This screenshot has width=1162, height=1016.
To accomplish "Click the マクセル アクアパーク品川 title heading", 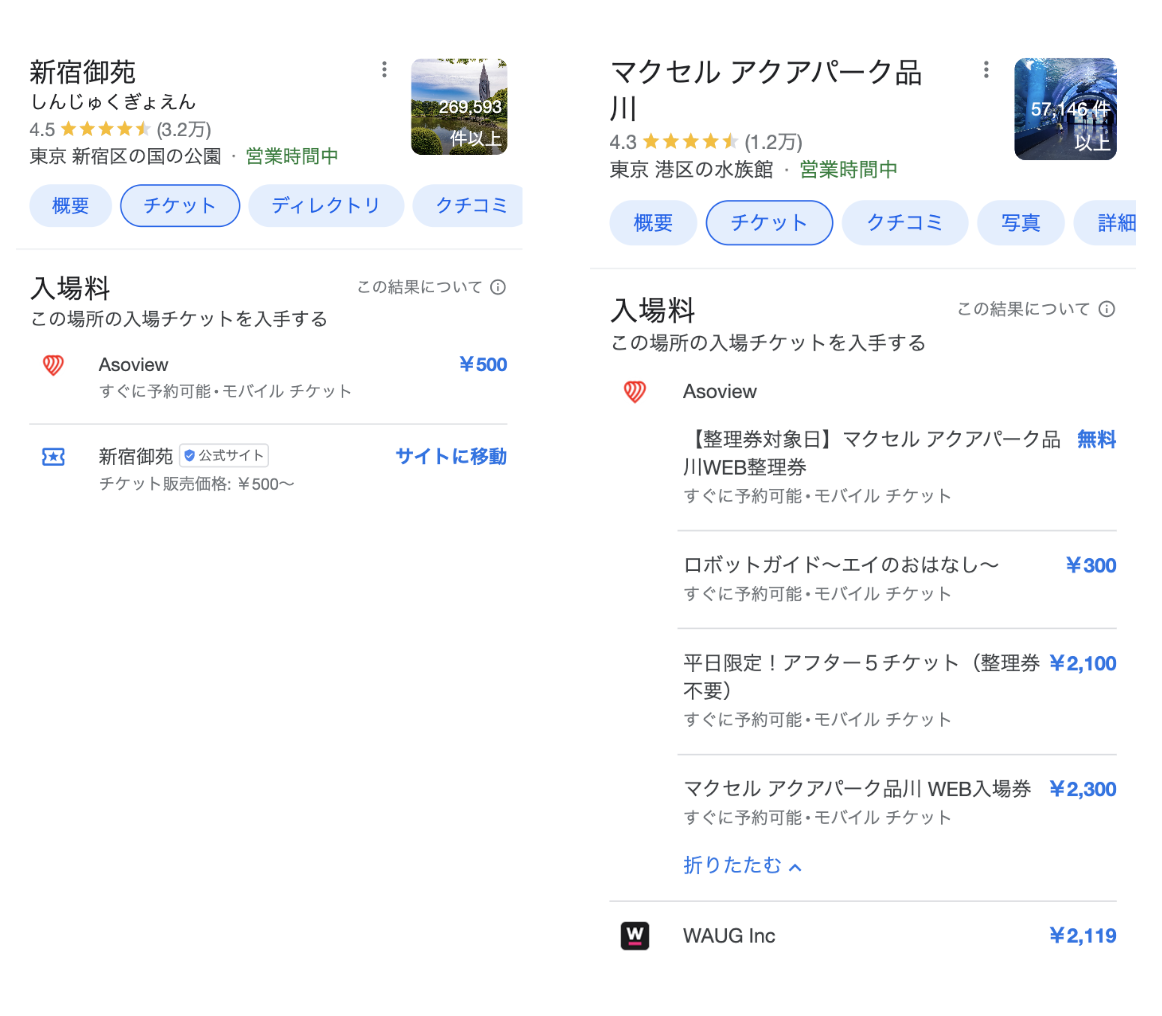I will coord(766,90).
